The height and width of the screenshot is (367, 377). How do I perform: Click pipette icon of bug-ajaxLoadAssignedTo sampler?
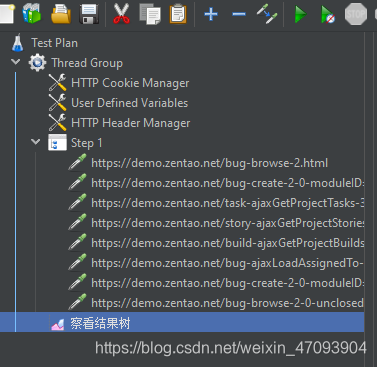point(77,262)
